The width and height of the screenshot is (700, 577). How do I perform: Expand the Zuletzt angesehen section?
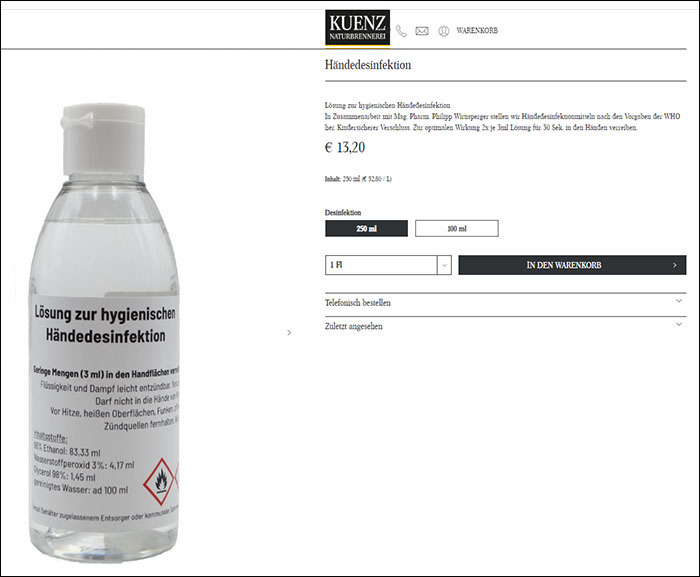pos(505,326)
